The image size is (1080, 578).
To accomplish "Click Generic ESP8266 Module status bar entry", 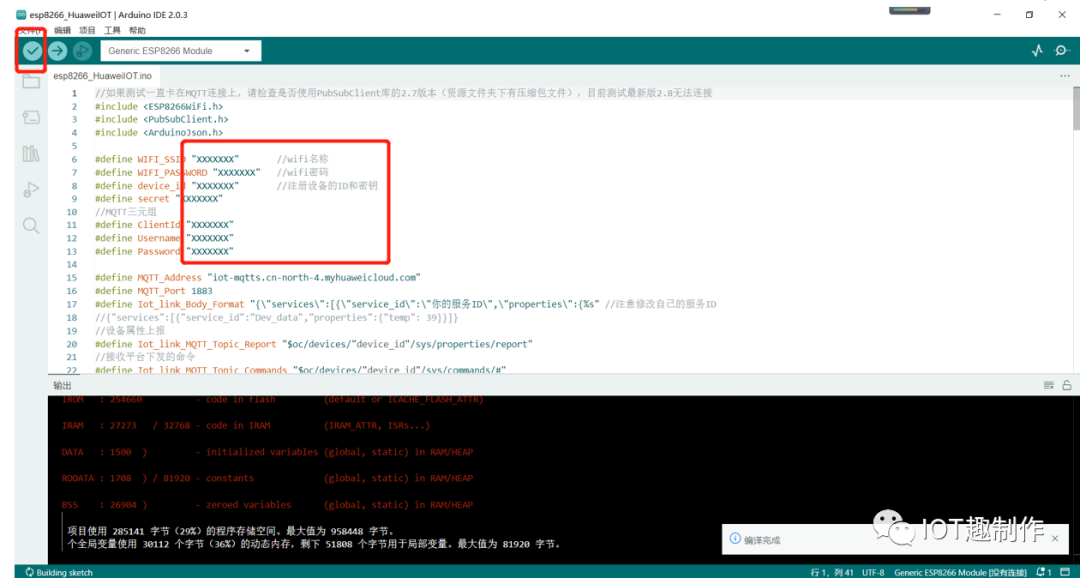I will point(961,572).
